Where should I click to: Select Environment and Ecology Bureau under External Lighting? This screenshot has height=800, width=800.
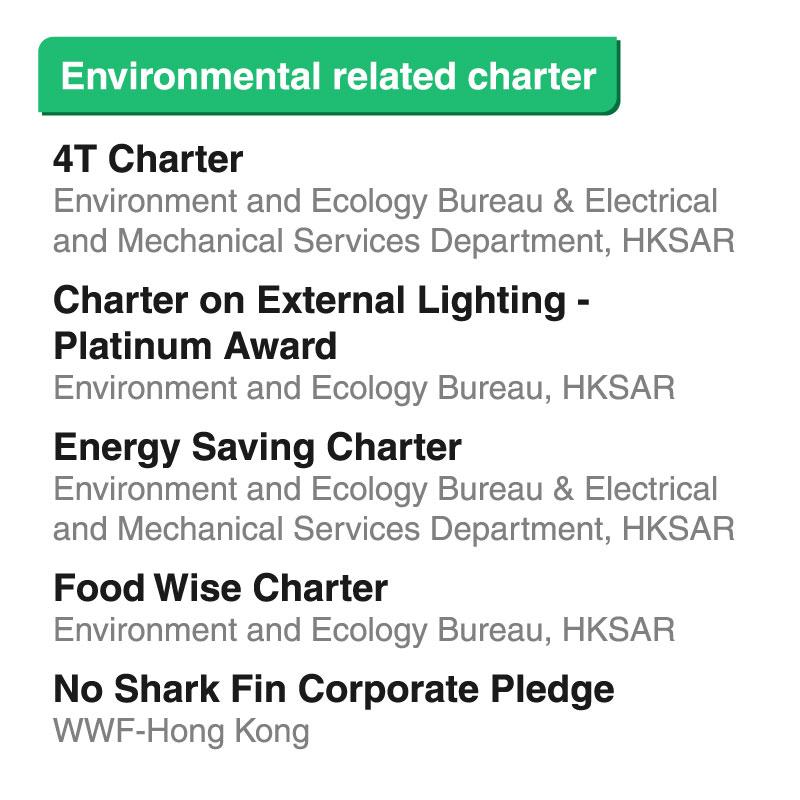(302, 389)
